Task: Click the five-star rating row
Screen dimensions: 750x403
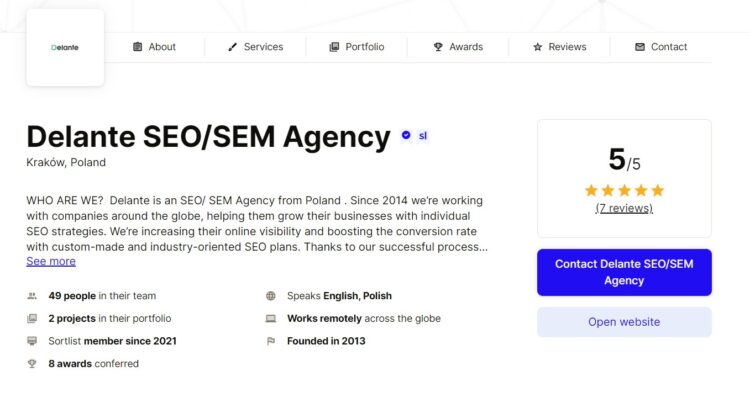Action: click(x=624, y=191)
